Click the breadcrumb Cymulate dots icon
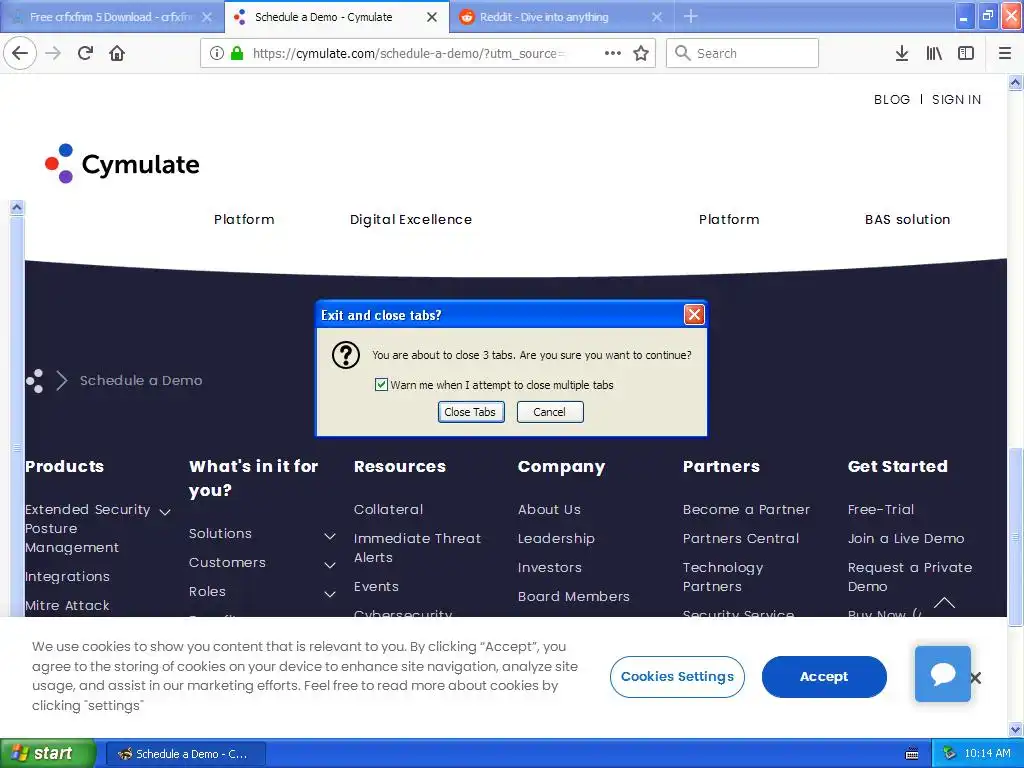 pos(35,381)
